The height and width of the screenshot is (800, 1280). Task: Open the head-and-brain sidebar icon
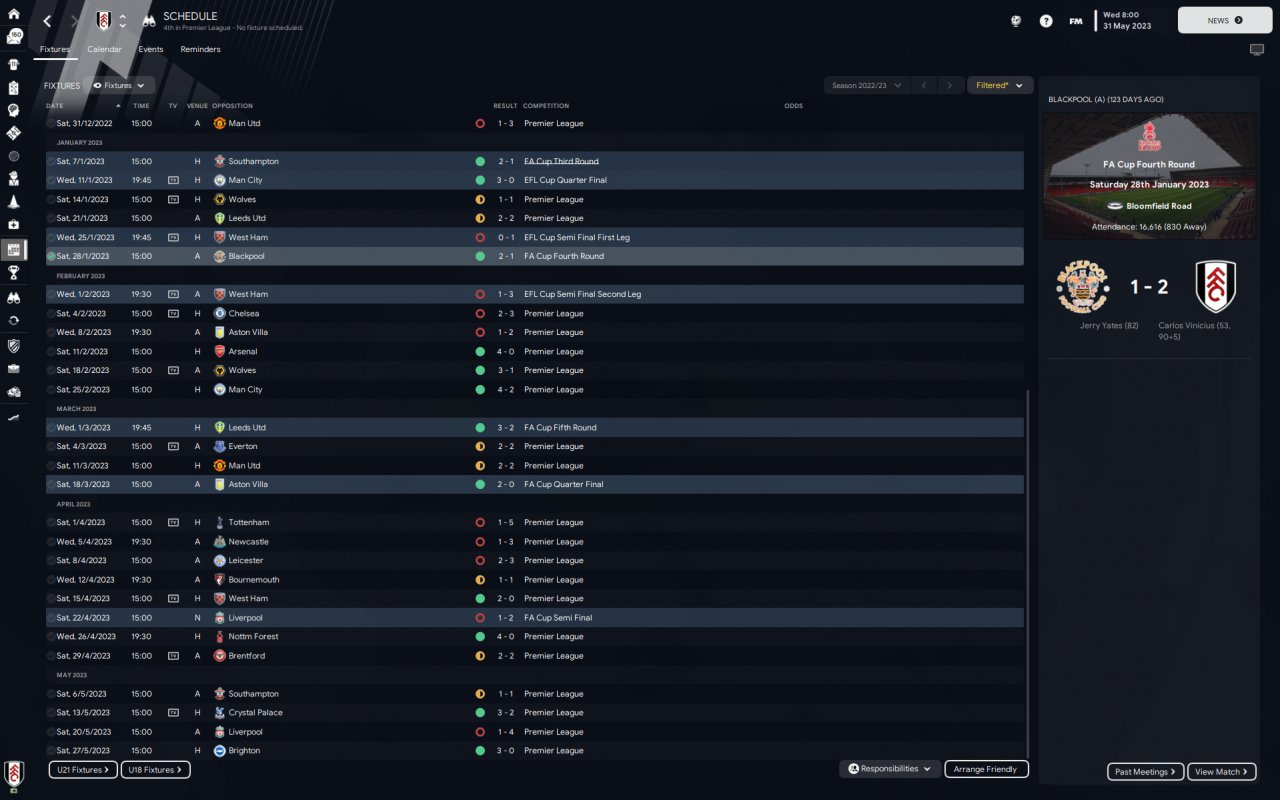(x=14, y=110)
